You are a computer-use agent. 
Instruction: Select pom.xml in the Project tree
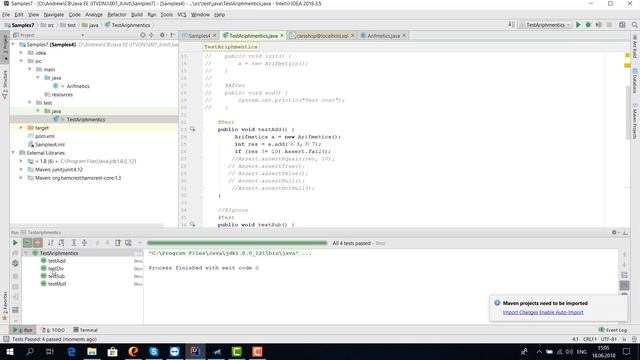pos(44,136)
